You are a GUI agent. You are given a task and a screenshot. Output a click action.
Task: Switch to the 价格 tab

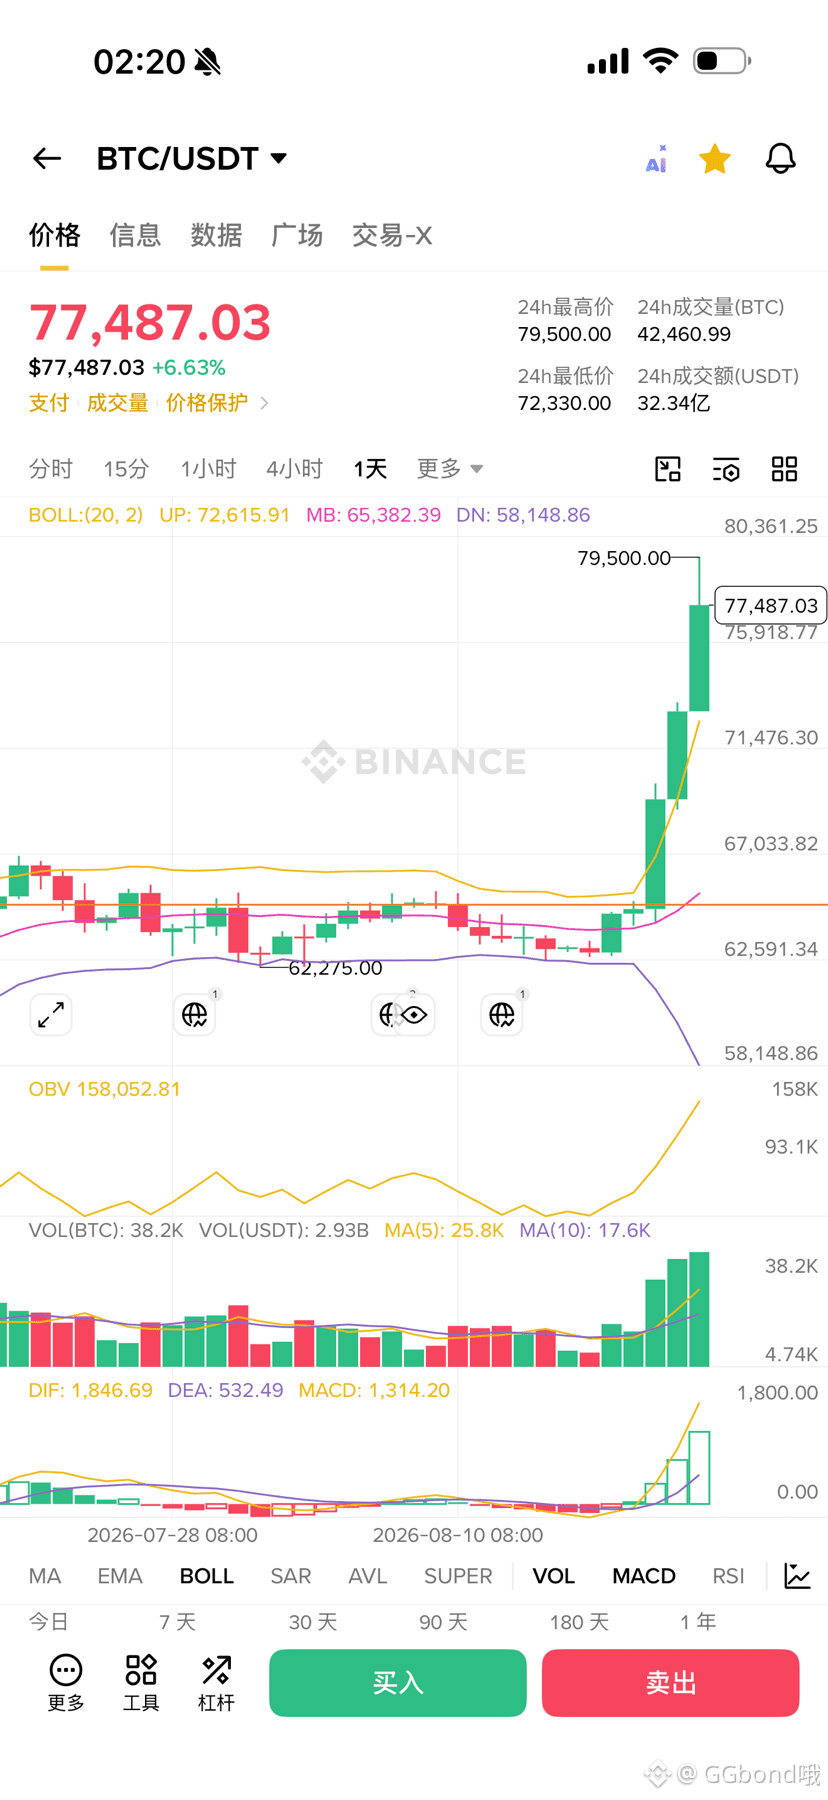(x=54, y=235)
